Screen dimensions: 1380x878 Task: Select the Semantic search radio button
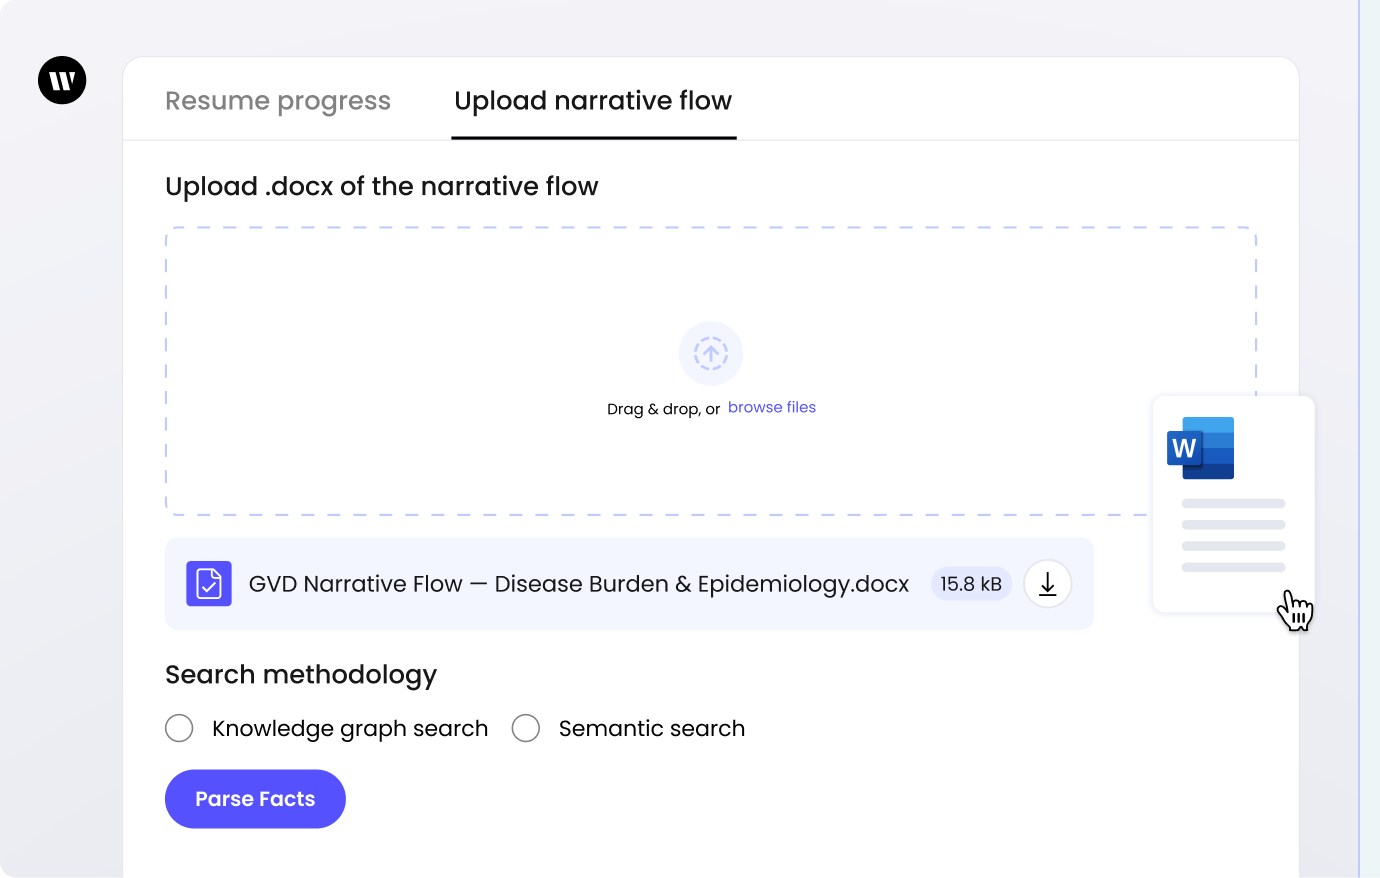point(526,728)
